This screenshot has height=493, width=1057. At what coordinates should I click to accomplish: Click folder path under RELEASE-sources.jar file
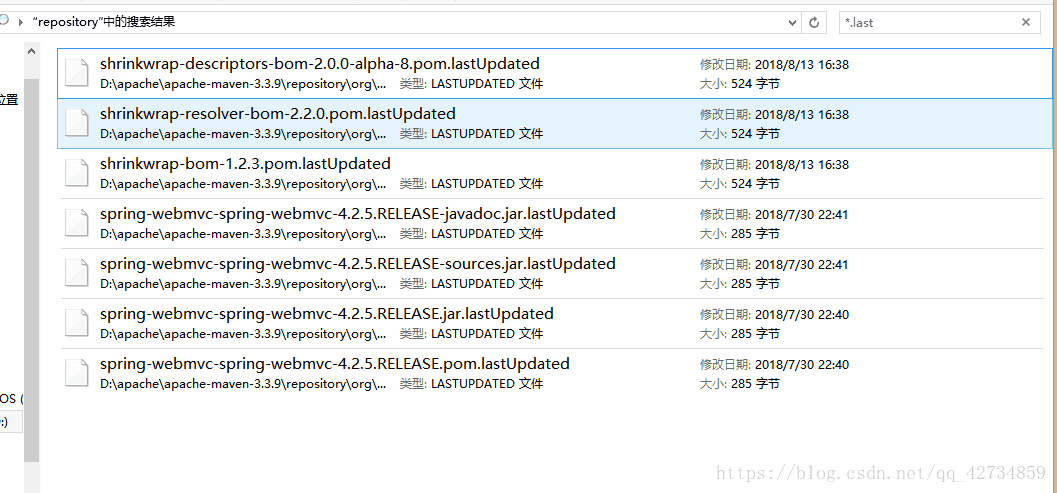(x=243, y=284)
